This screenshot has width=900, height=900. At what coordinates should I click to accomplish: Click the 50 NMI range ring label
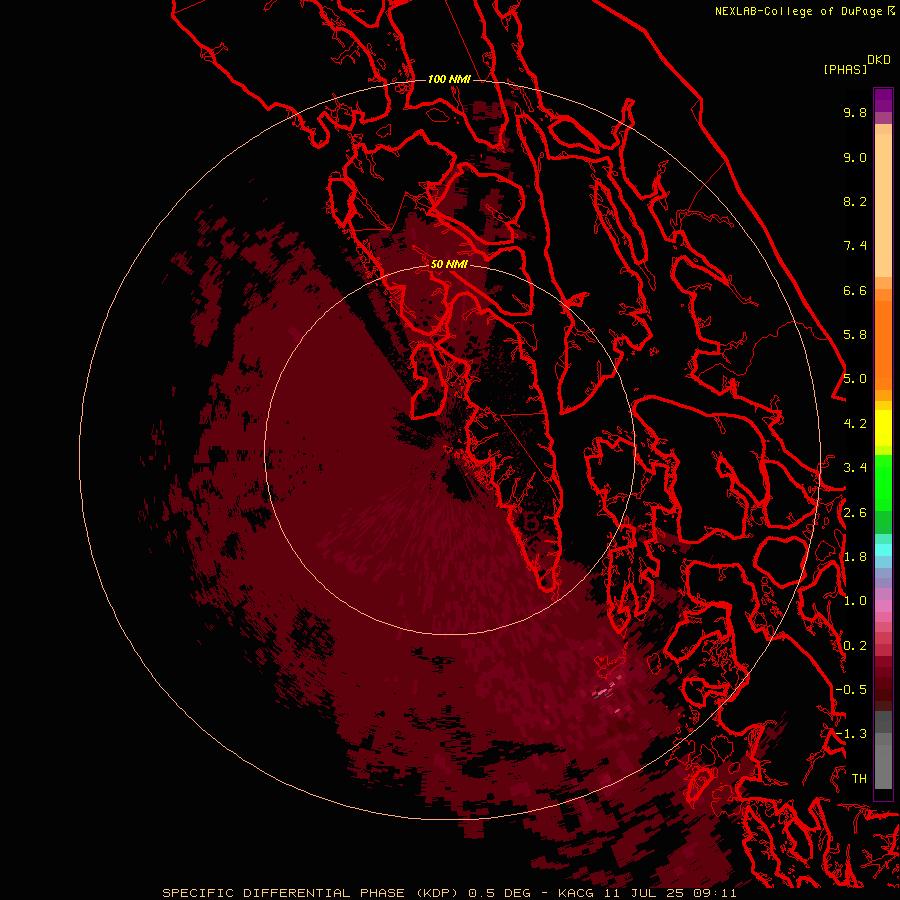coord(449,264)
